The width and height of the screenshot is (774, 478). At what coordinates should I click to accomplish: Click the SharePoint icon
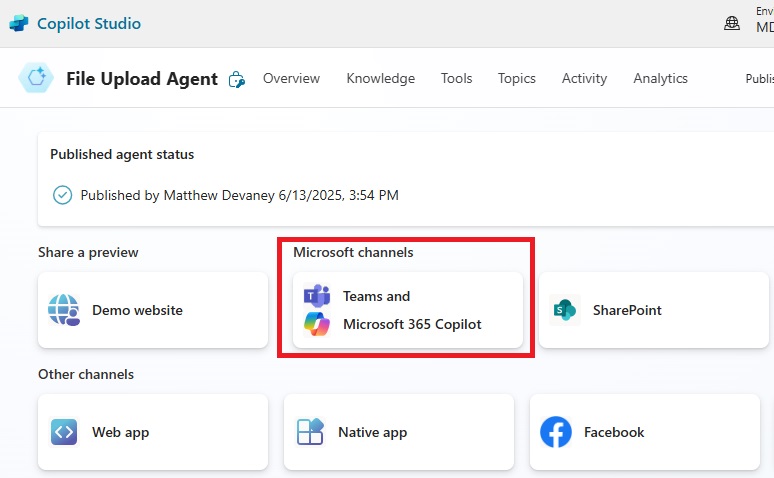564,310
